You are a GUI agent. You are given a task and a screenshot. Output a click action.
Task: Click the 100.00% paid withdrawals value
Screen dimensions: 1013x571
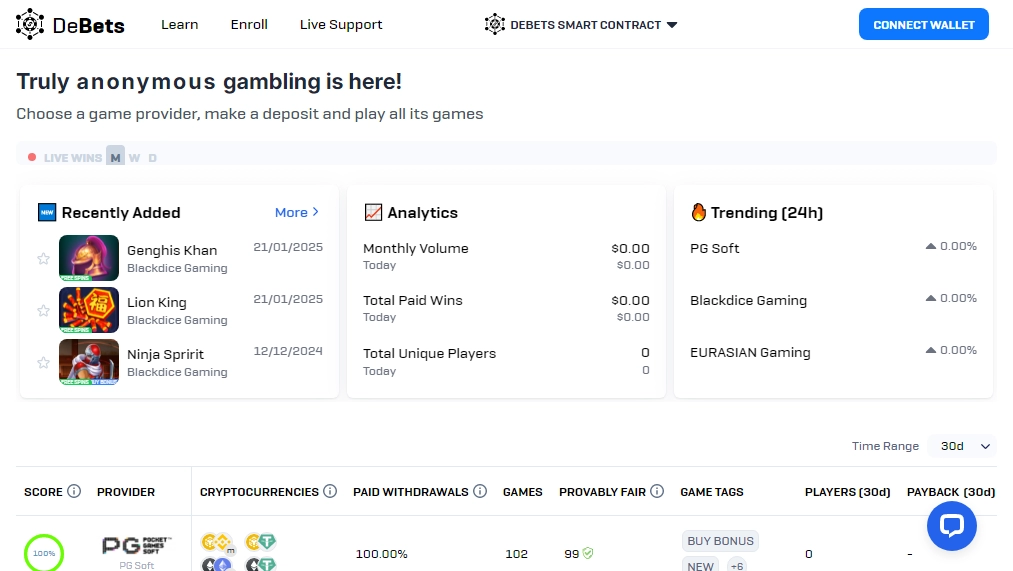pyautogui.click(x=381, y=554)
